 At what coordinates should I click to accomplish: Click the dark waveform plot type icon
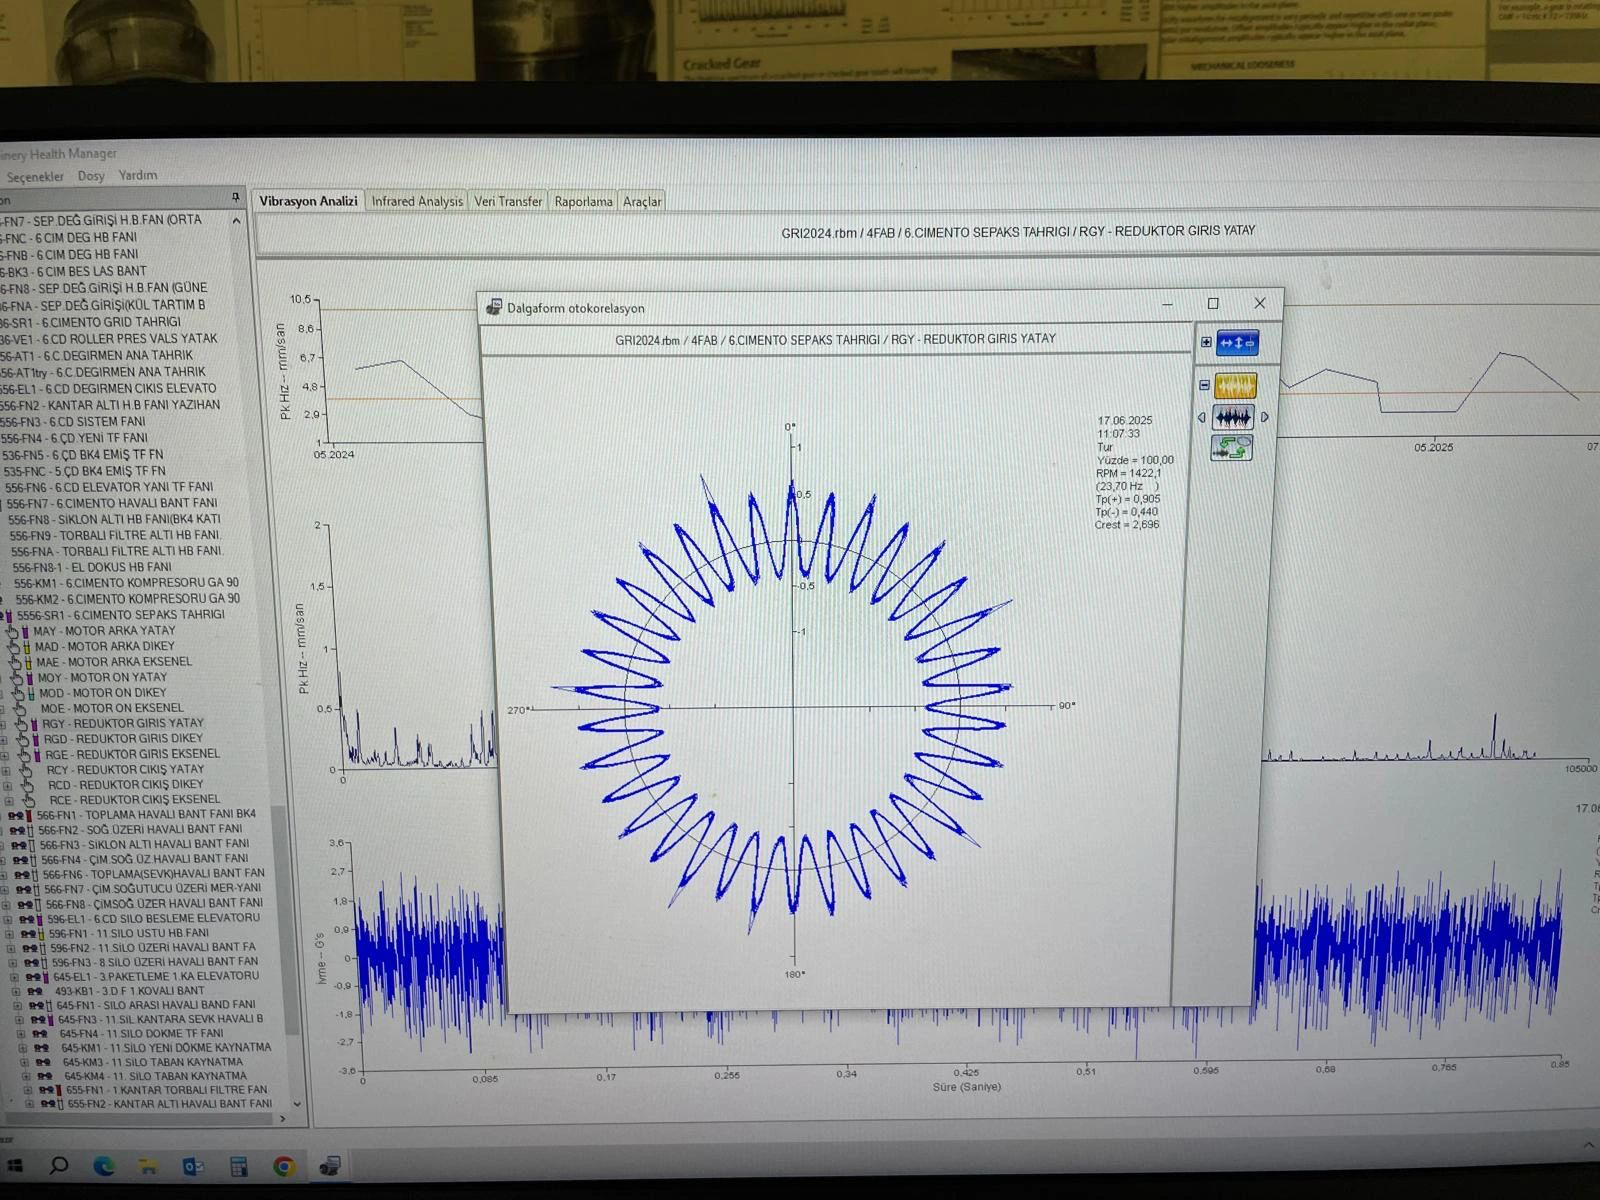click(1233, 417)
